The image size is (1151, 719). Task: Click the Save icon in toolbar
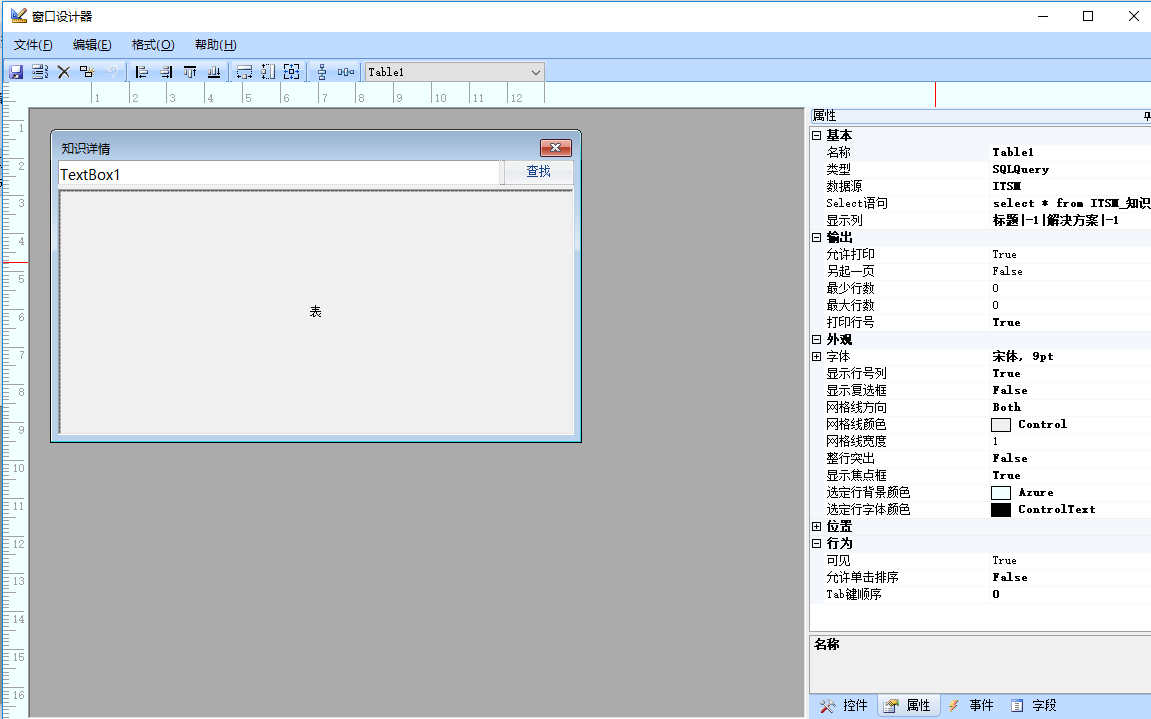coord(16,72)
